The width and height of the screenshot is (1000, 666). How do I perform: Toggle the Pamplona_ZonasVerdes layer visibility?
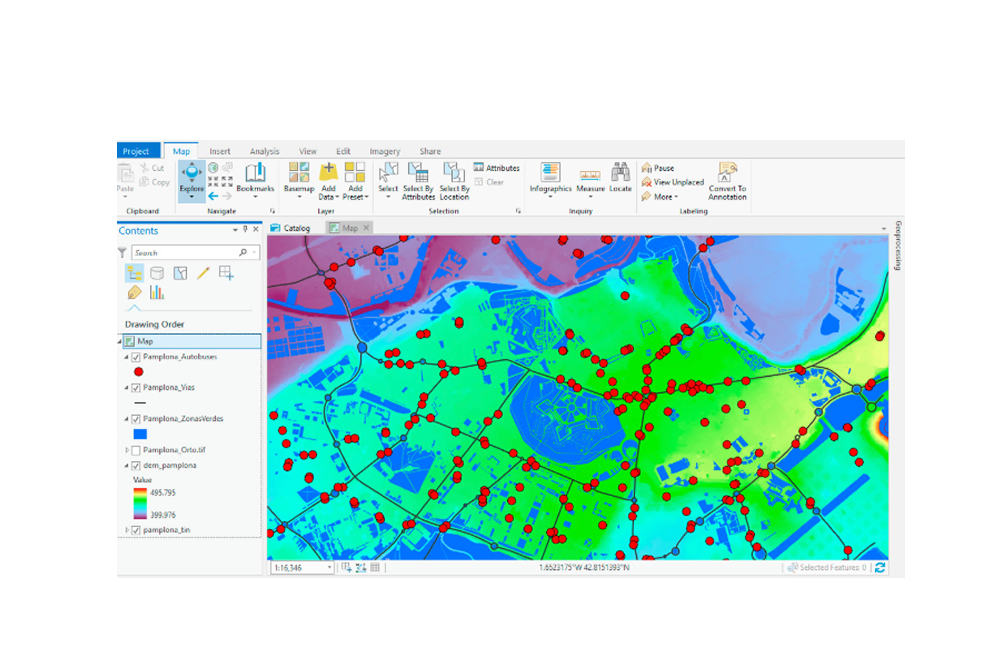tap(136, 419)
